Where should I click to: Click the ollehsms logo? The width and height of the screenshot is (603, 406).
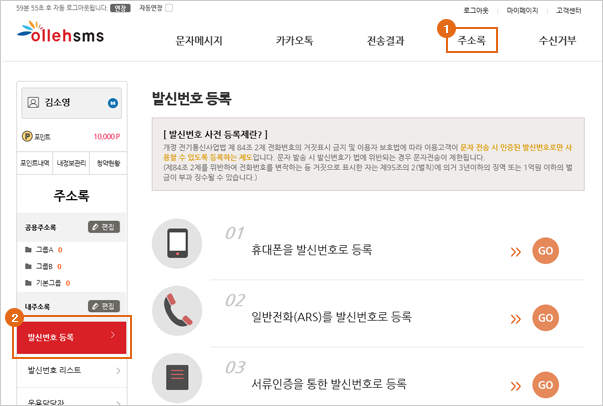60,32
